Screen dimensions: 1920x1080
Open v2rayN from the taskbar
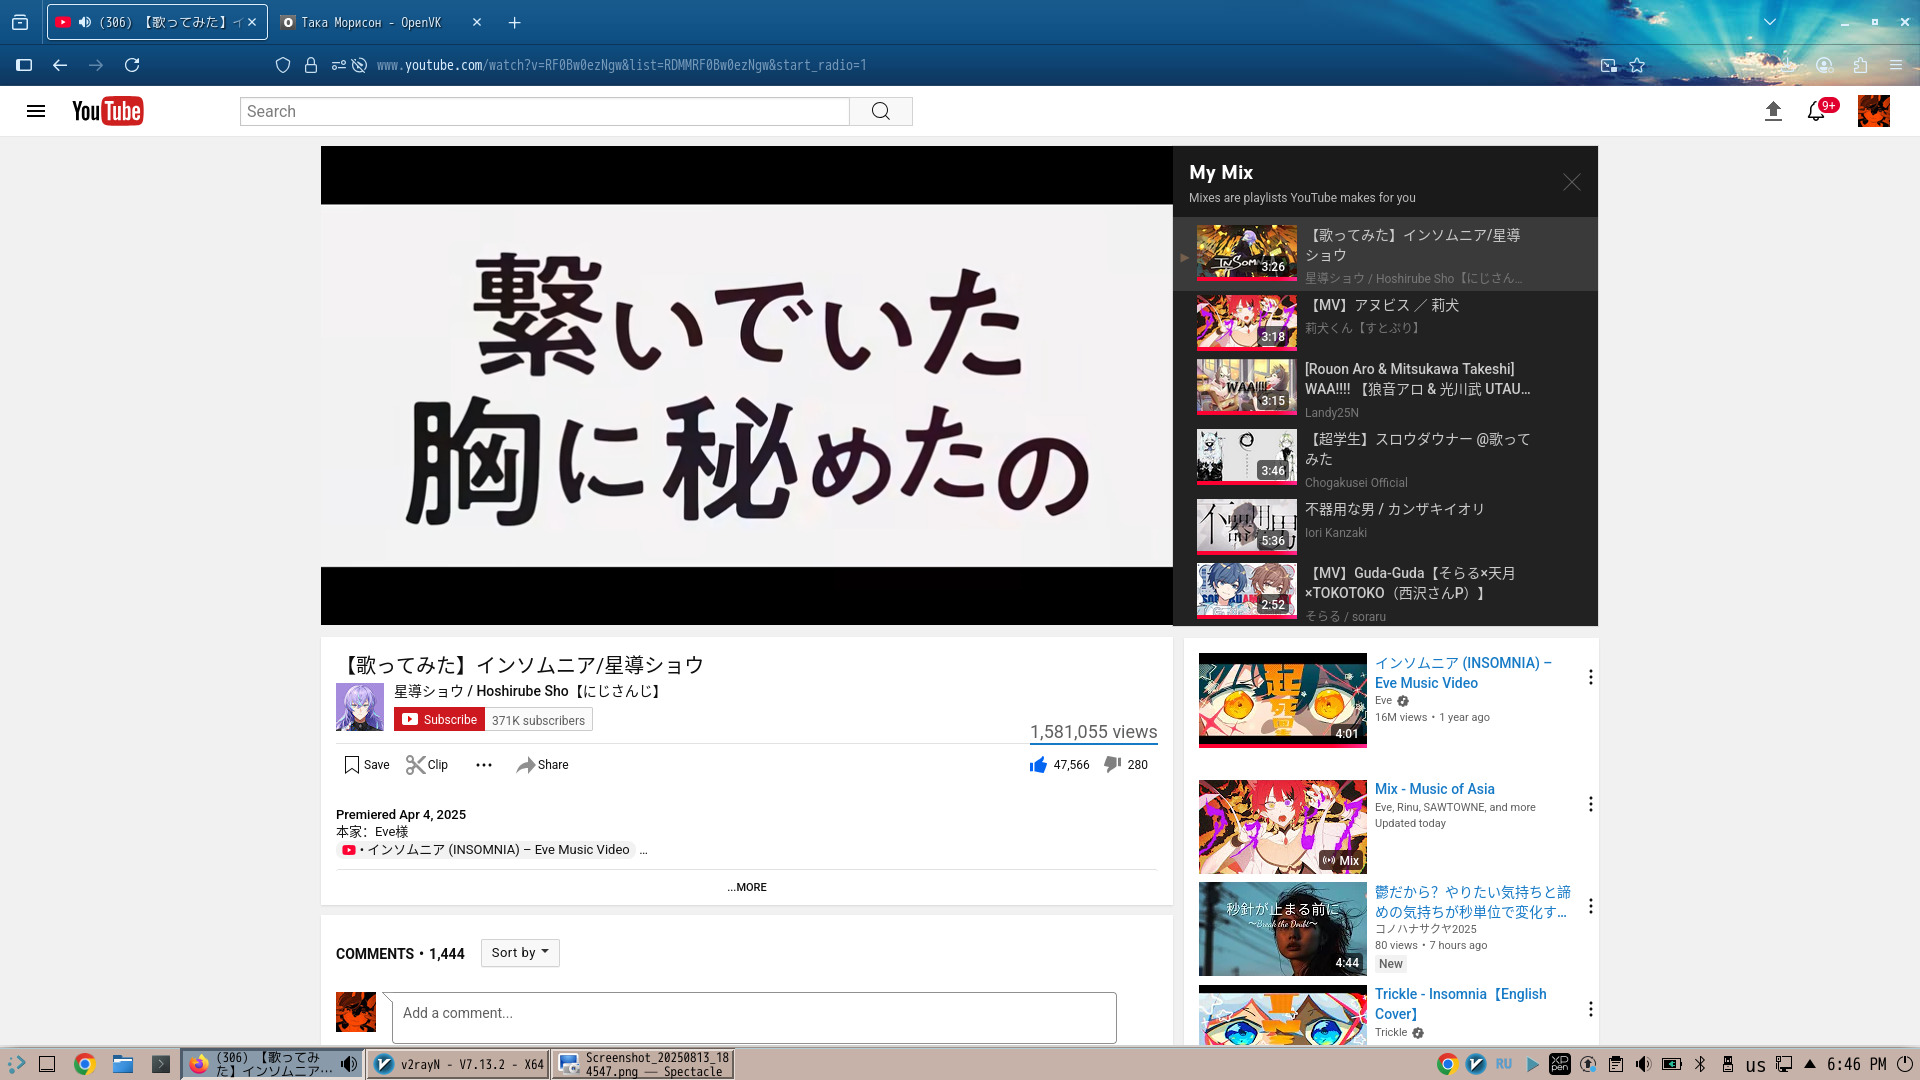pos(458,1064)
